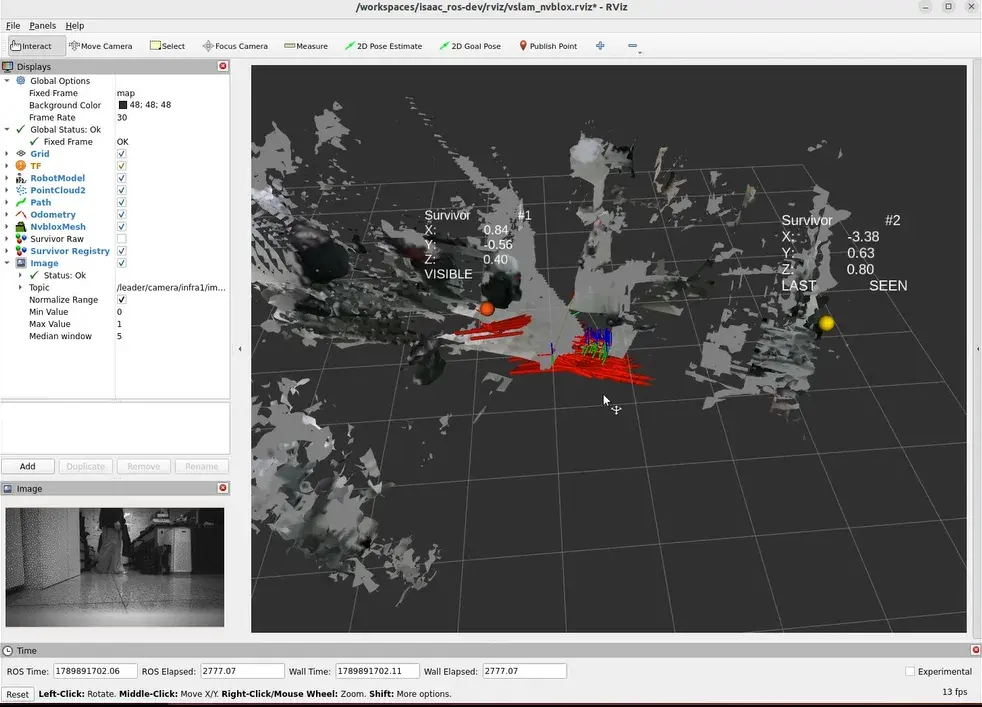982x707 pixels.
Task: Click the Wall Elapsed field
Action: [x=524, y=671]
